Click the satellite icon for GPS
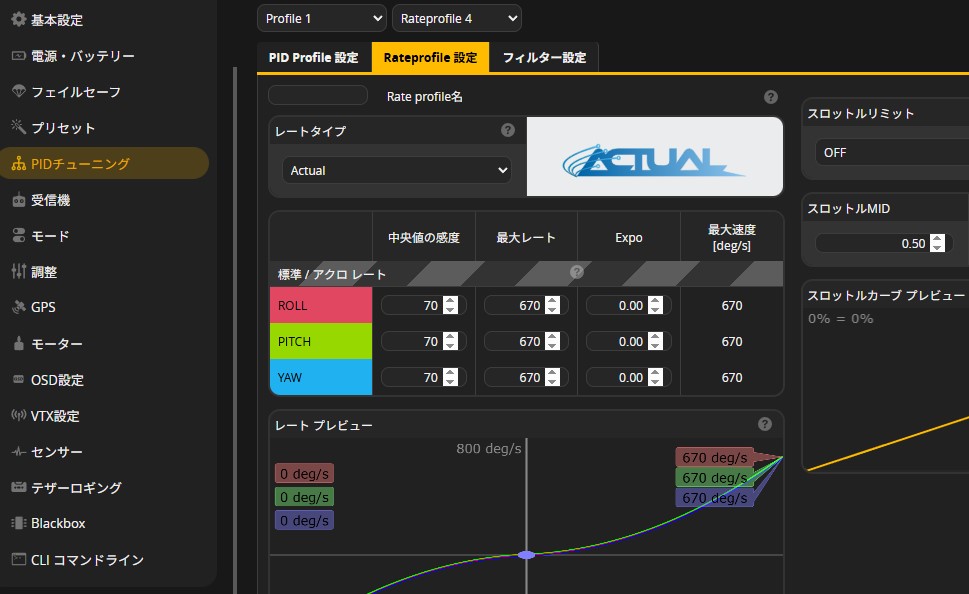The image size is (969, 594). tap(18, 308)
